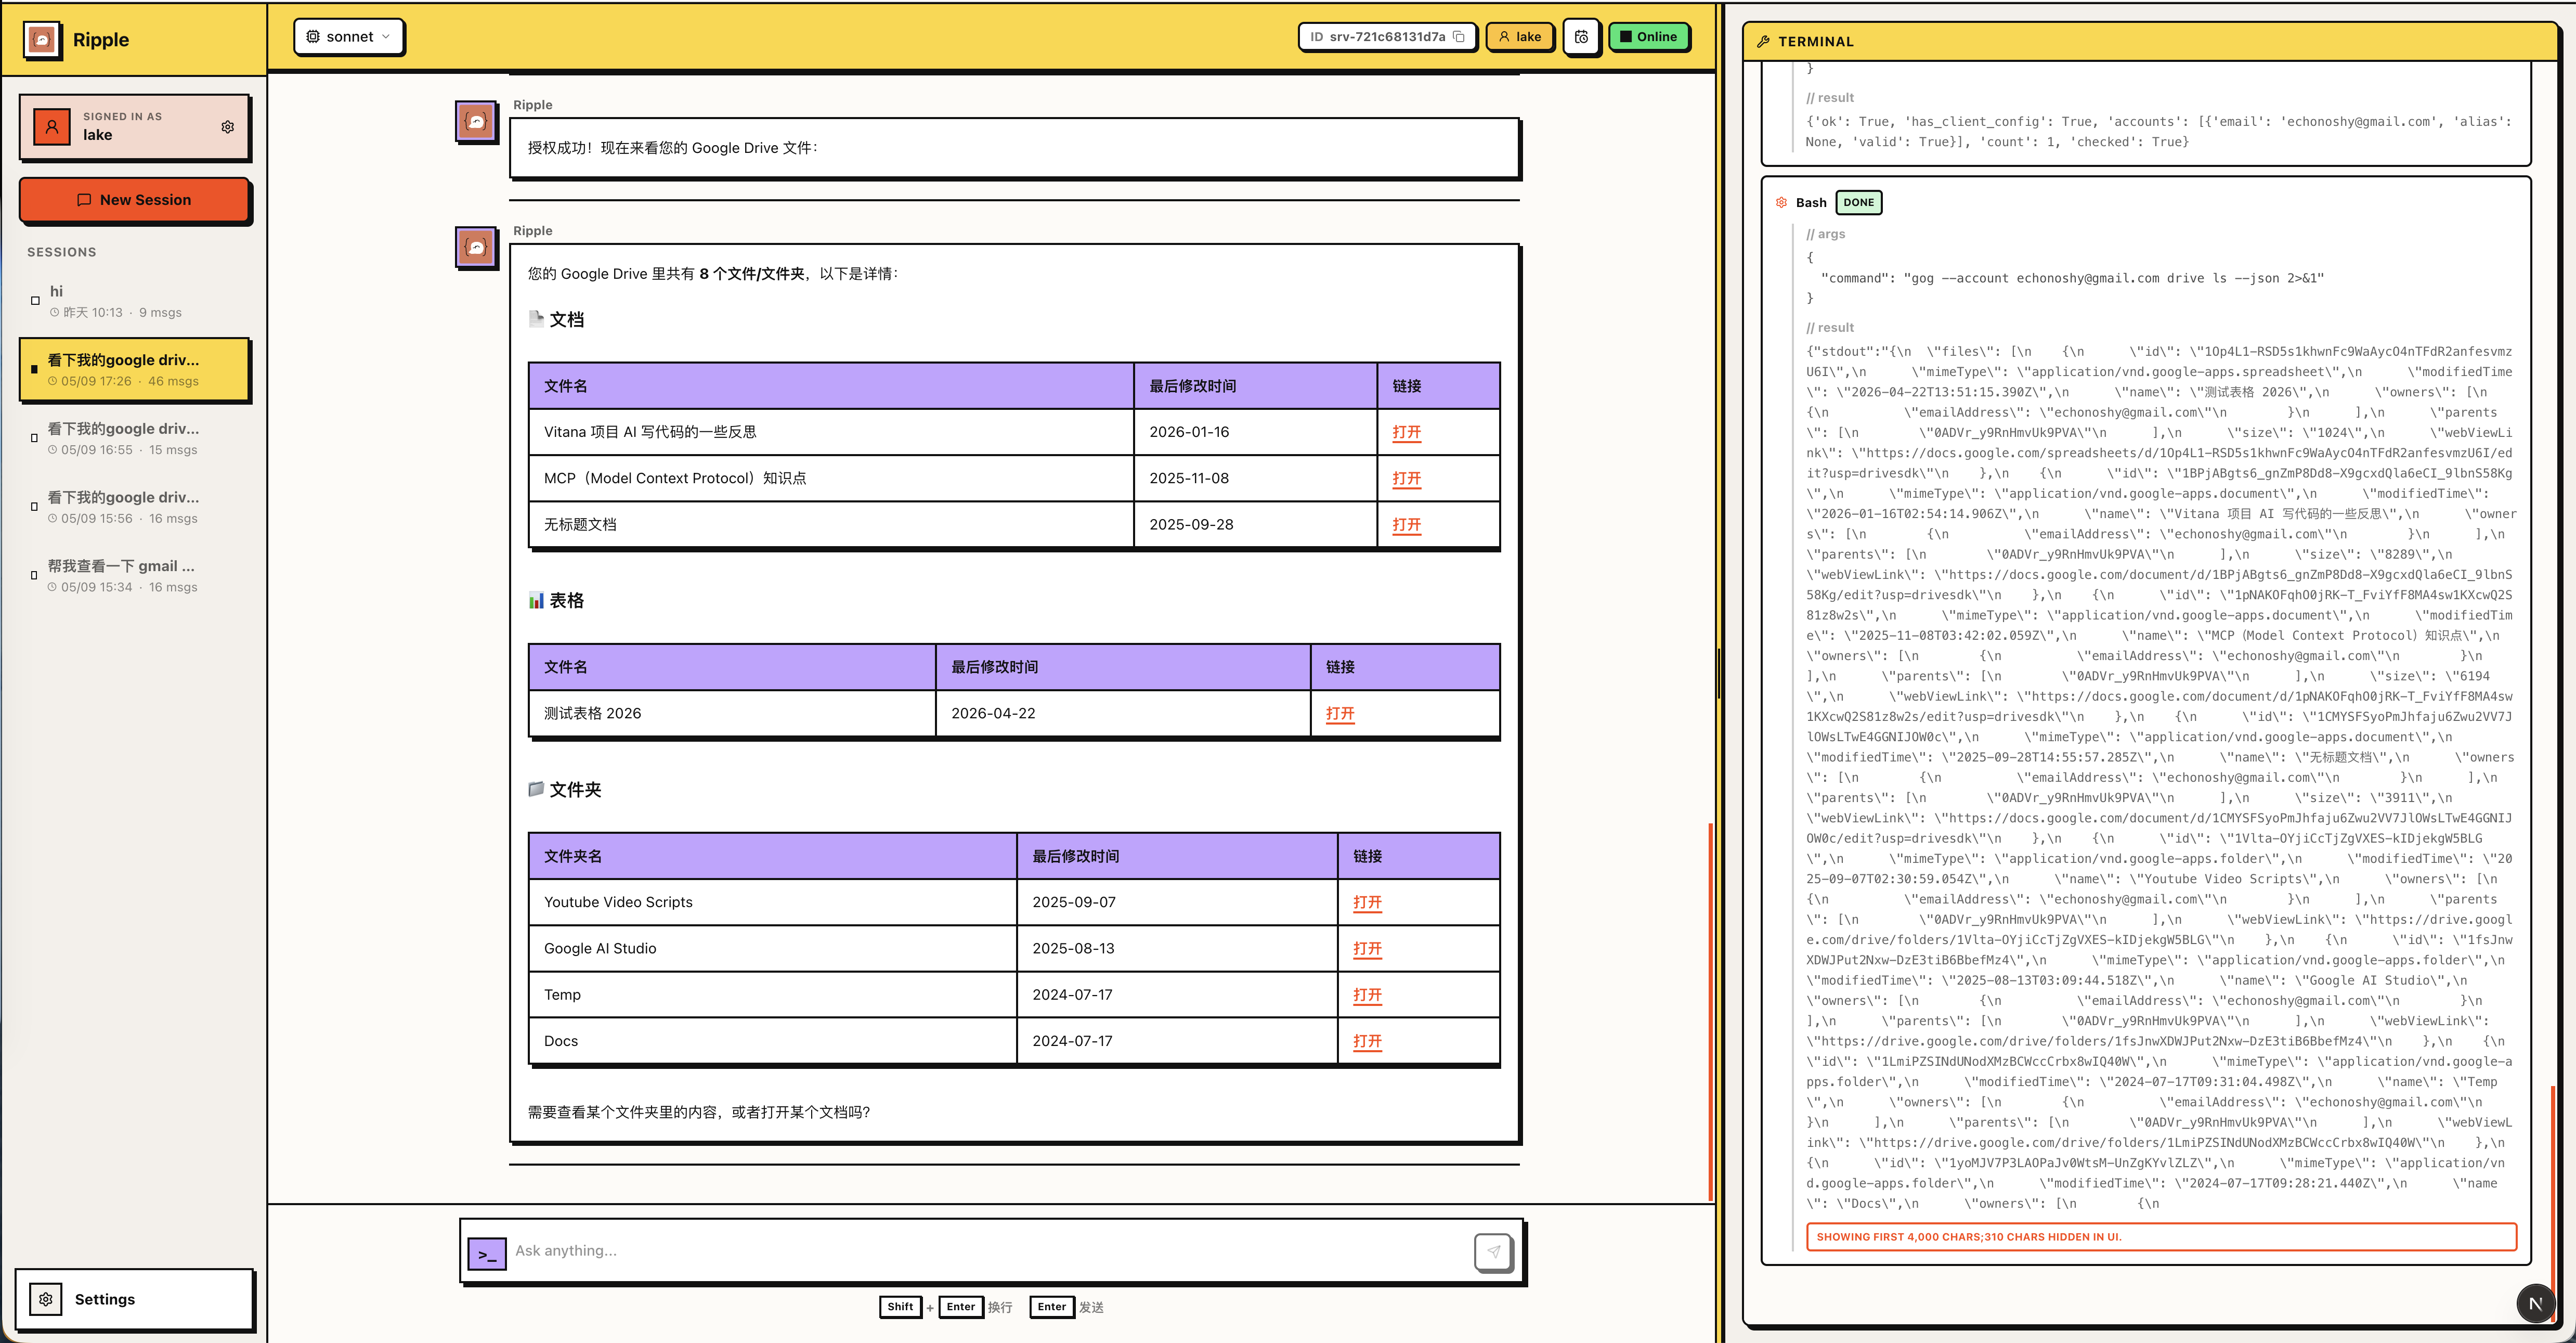Open the scheduled tasks calendar icon

[x=1581, y=37]
